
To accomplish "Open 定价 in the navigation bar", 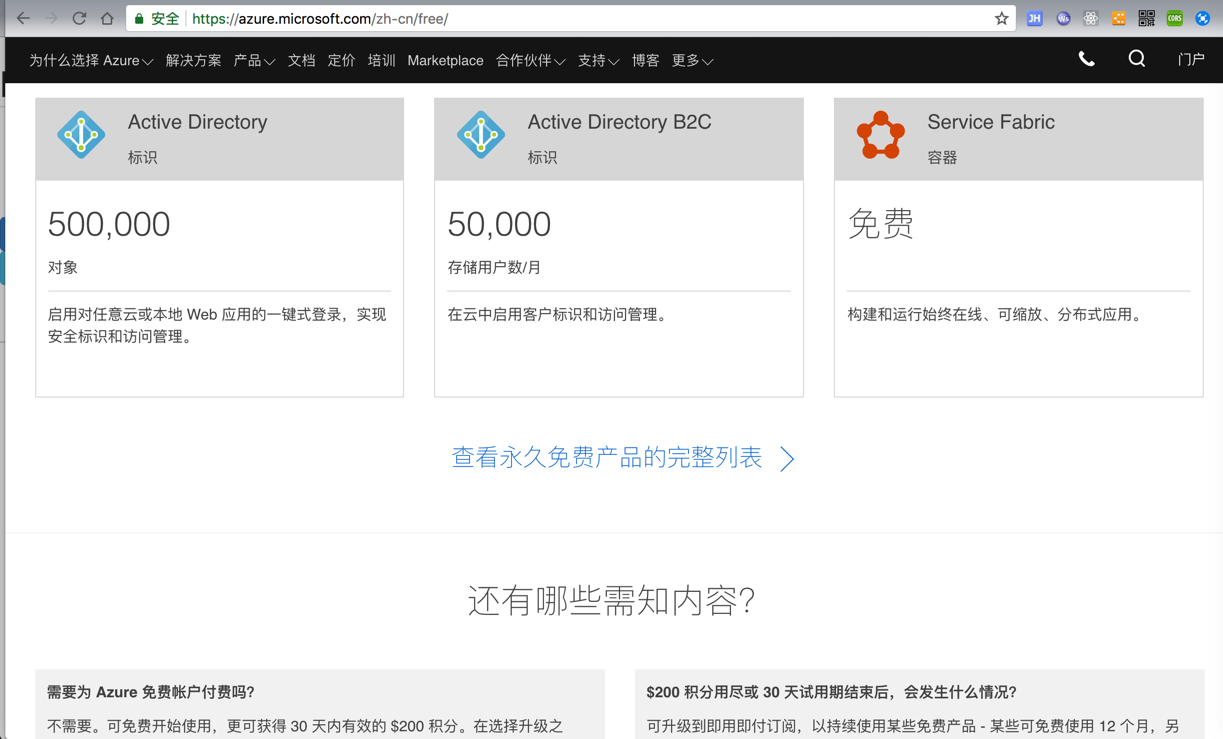I will (341, 61).
